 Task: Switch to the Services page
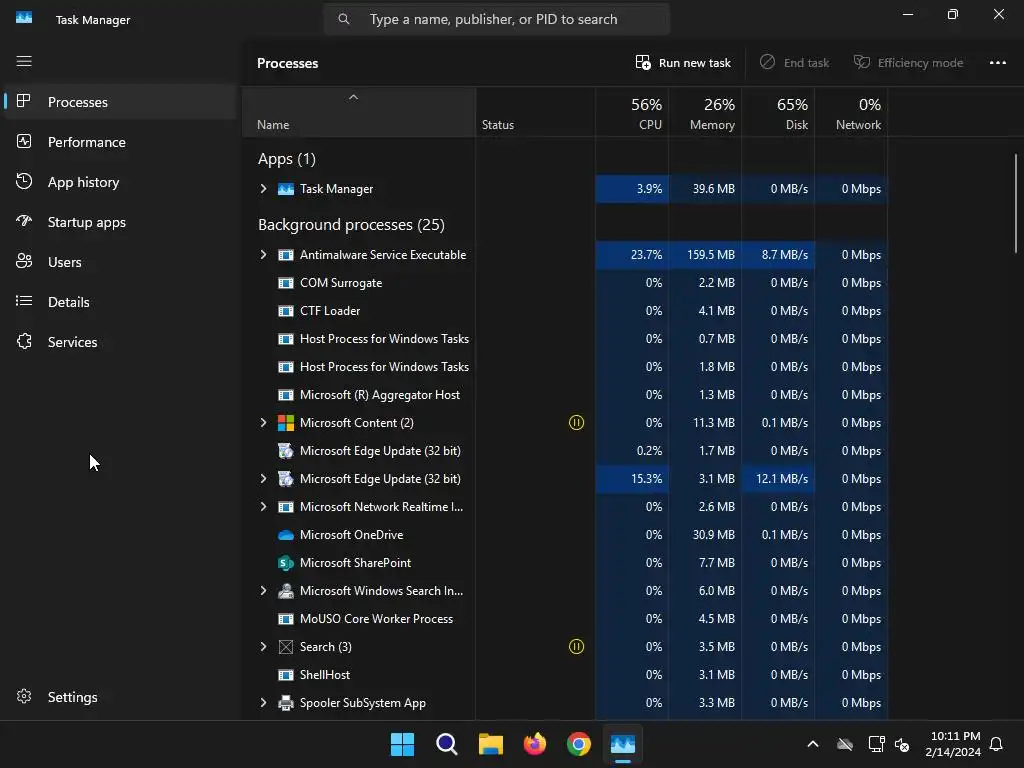121,342
